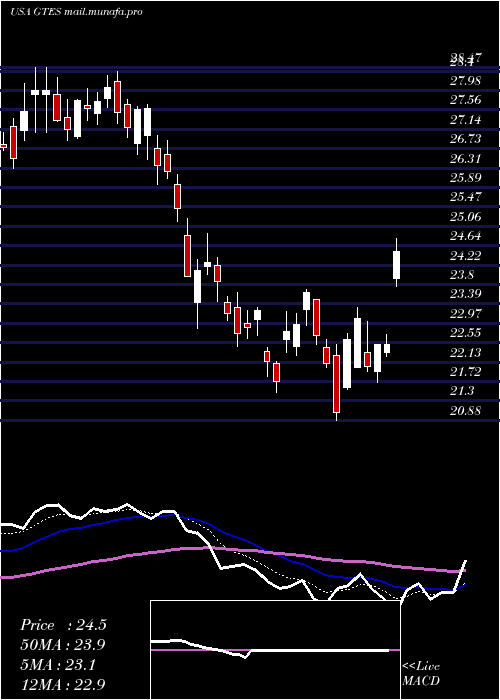The image size is (500, 700).
Task: Select the 24.64 price axis label
Action: pos(466,236)
